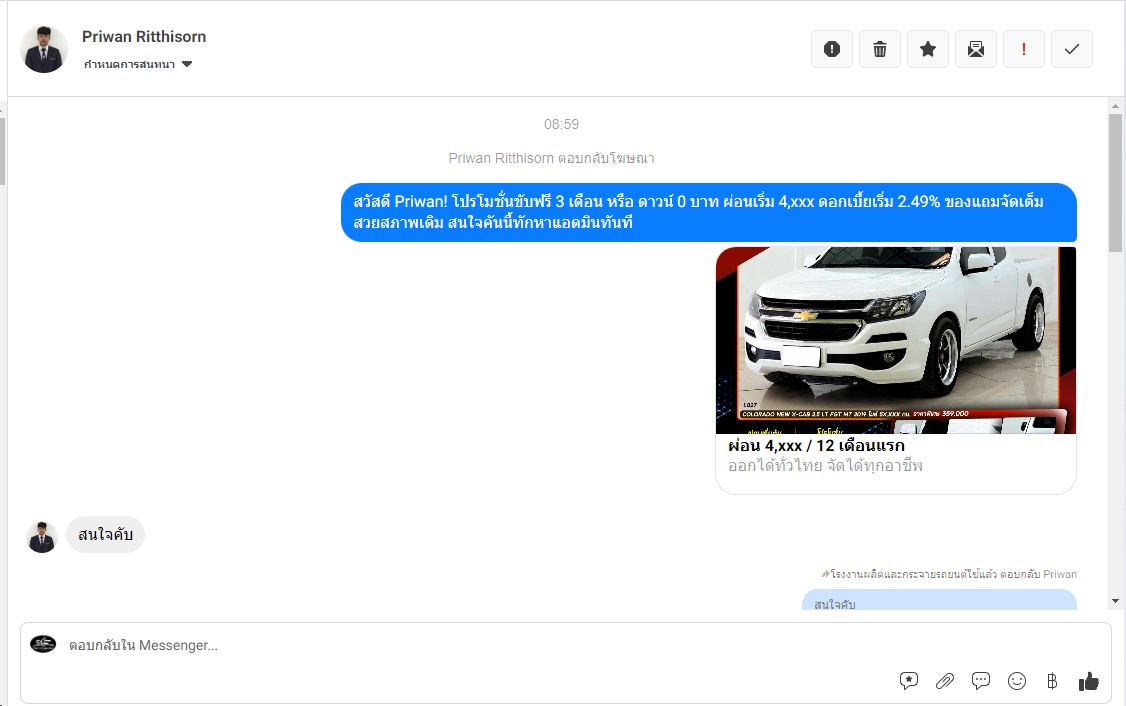Send a thumbs-up like
The width and height of the screenshot is (1126, 706).
[1089, 681]
